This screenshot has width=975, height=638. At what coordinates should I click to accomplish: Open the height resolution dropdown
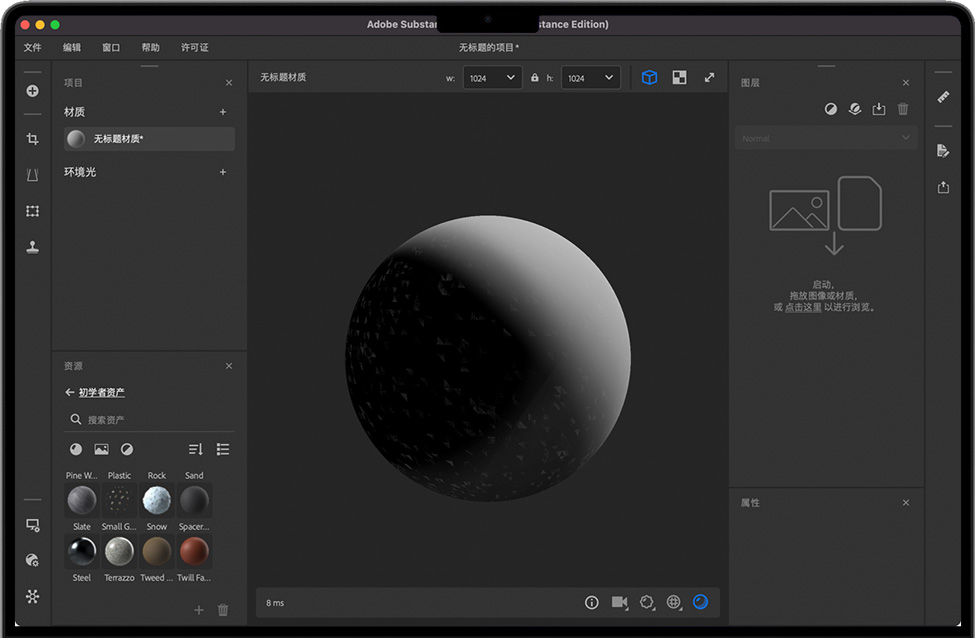590,78
